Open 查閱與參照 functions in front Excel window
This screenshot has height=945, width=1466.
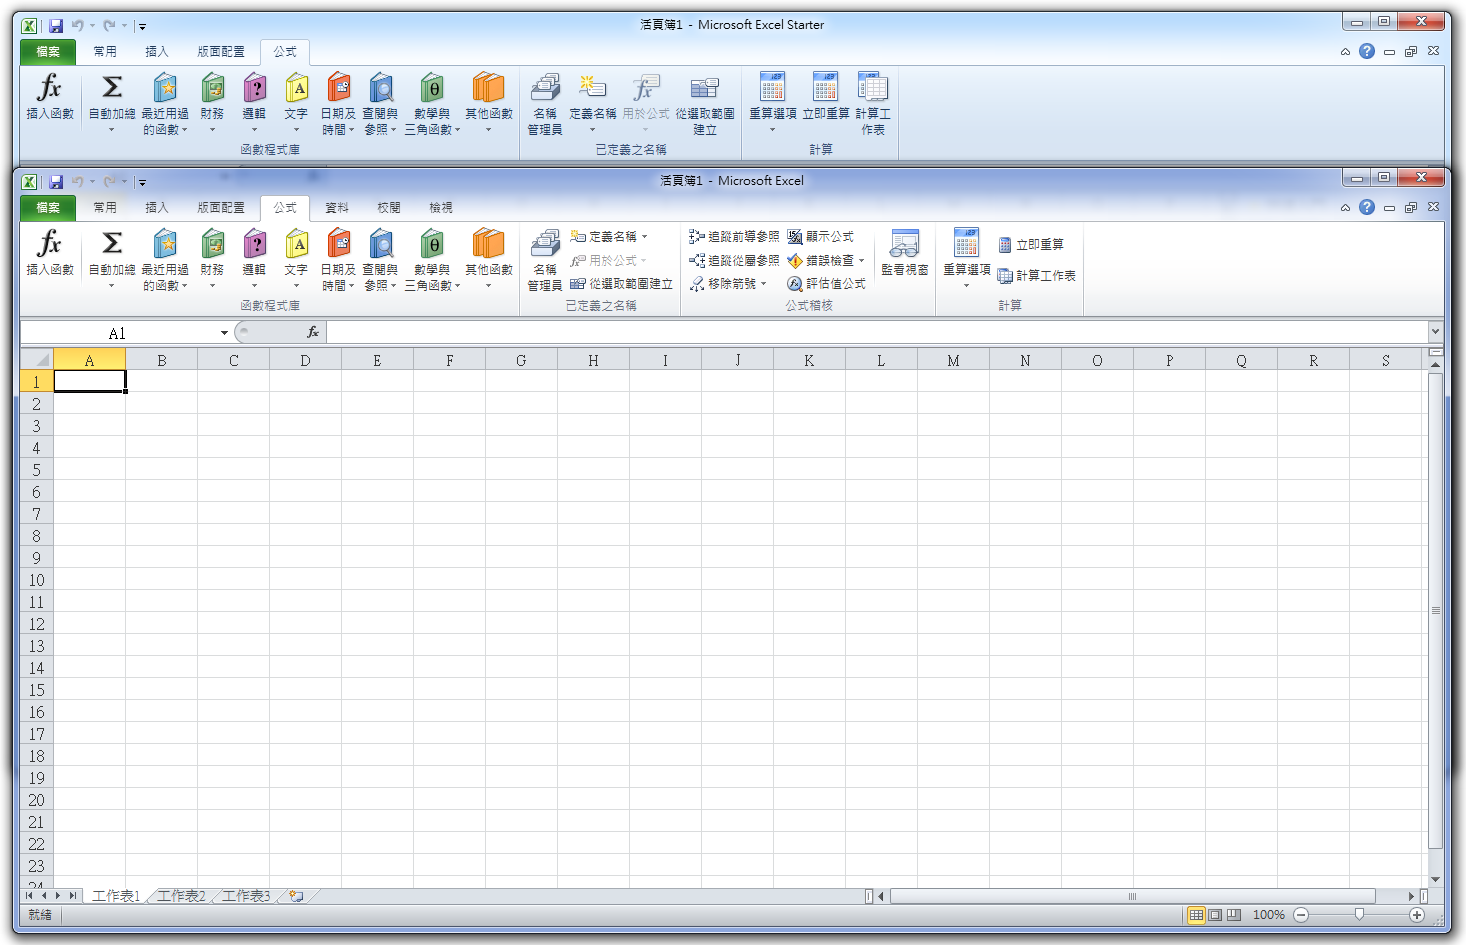pyautogui.click(x=380, y=259)
